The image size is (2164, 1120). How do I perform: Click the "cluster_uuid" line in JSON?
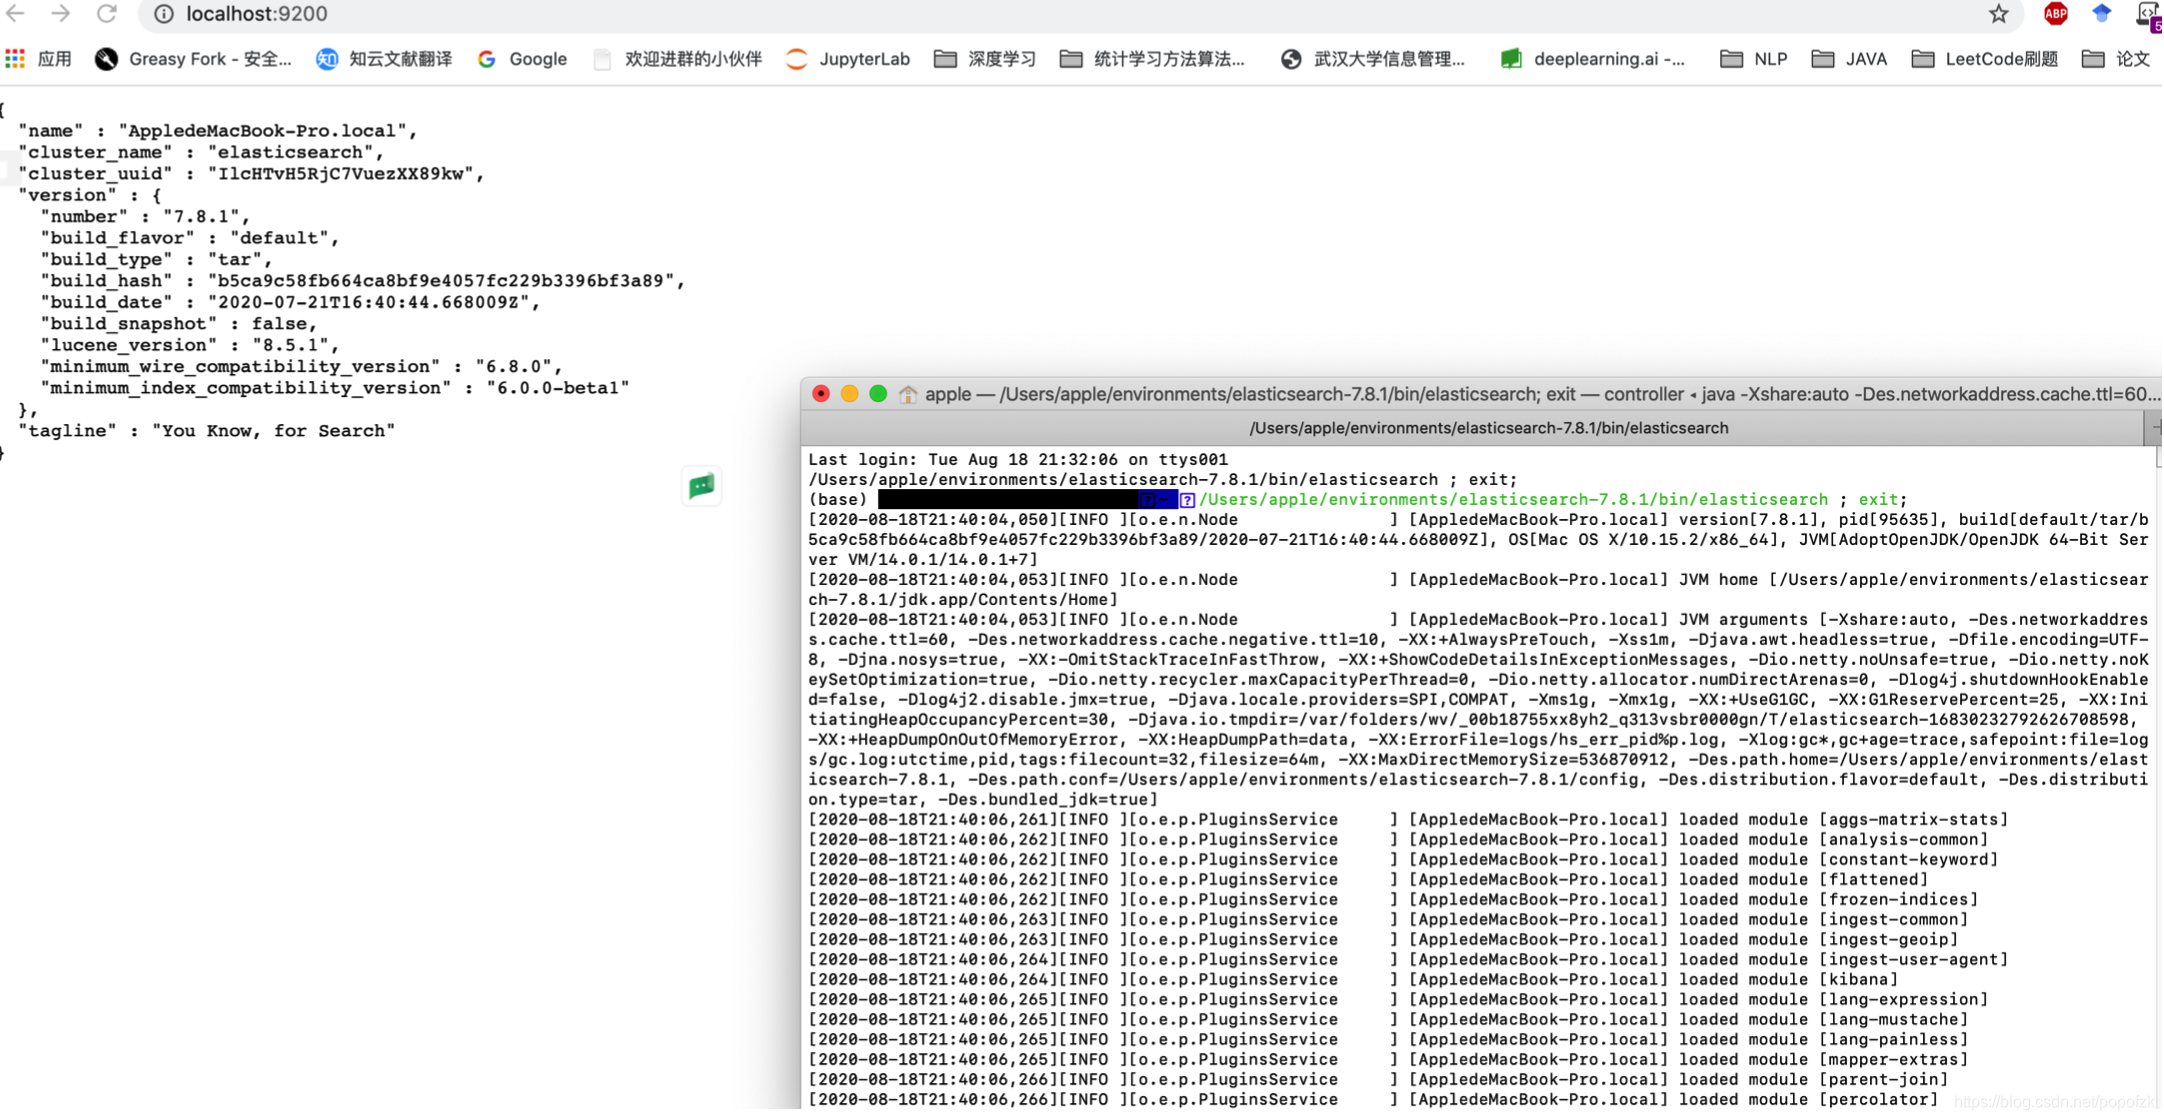pyautogui.click(x=251, y=174)
